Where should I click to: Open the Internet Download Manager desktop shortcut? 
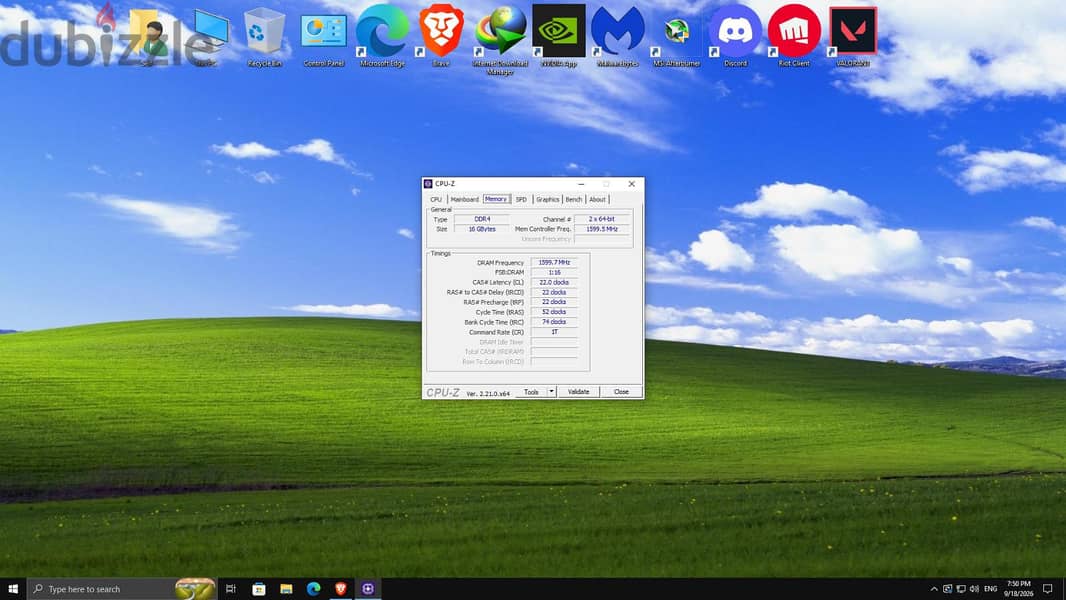[500, 39]
